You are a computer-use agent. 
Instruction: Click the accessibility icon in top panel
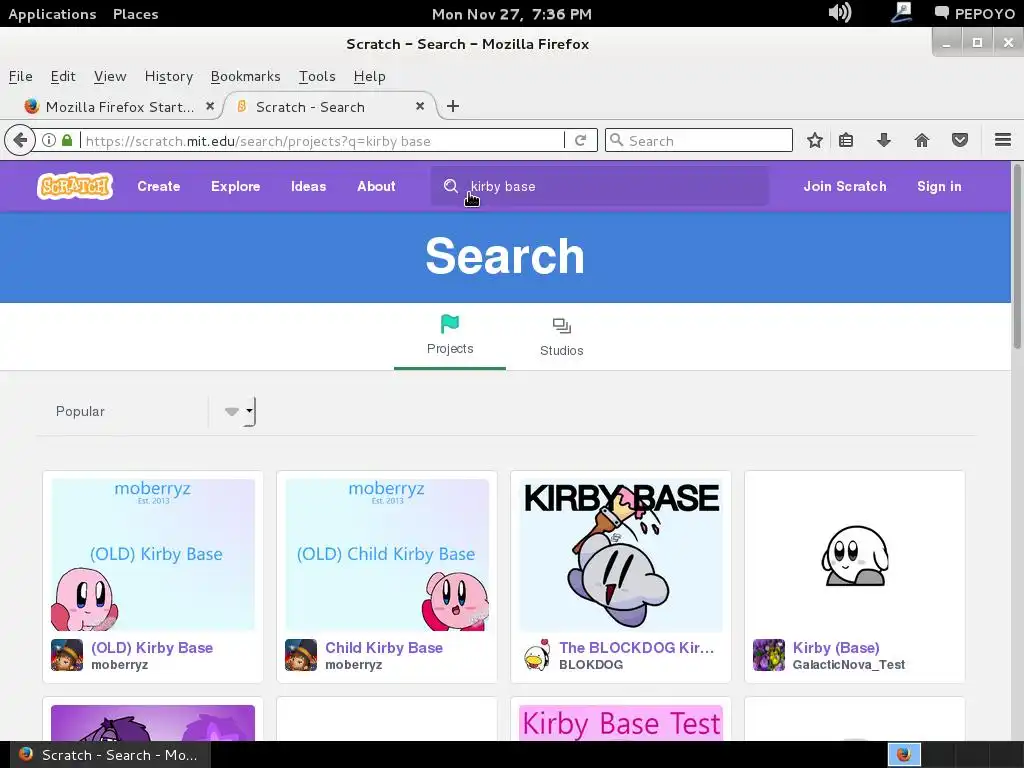click(x=903, y=12)
